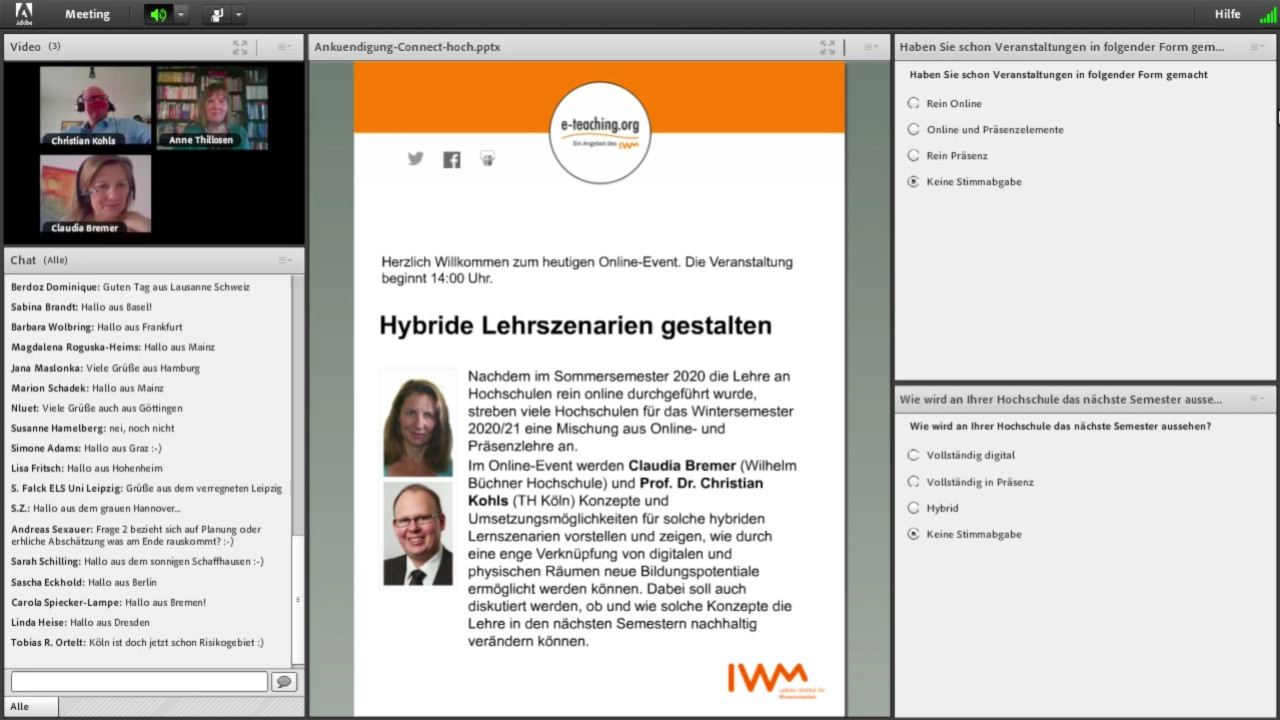Click the SlideShare icon on the slide
Screen dimensions: 1280x720
click(x=487, y=158)
